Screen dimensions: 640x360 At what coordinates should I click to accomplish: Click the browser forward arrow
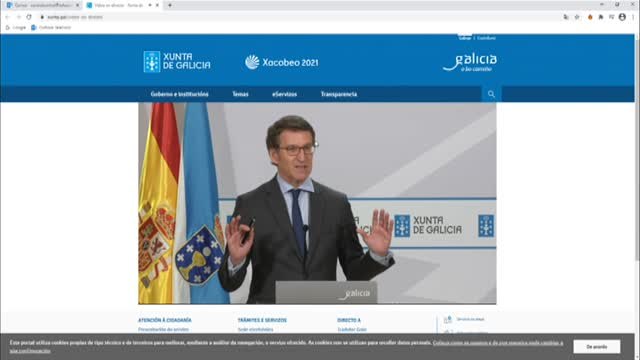tap(18, 17)
